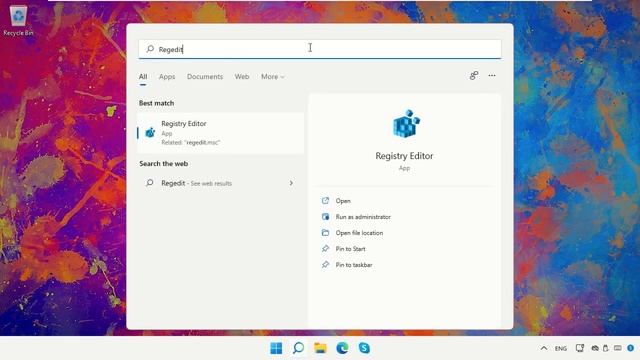Viewport: 640px width, 360px height.
Task: Click the cloud sync tray icon
Action: [595, 348]
